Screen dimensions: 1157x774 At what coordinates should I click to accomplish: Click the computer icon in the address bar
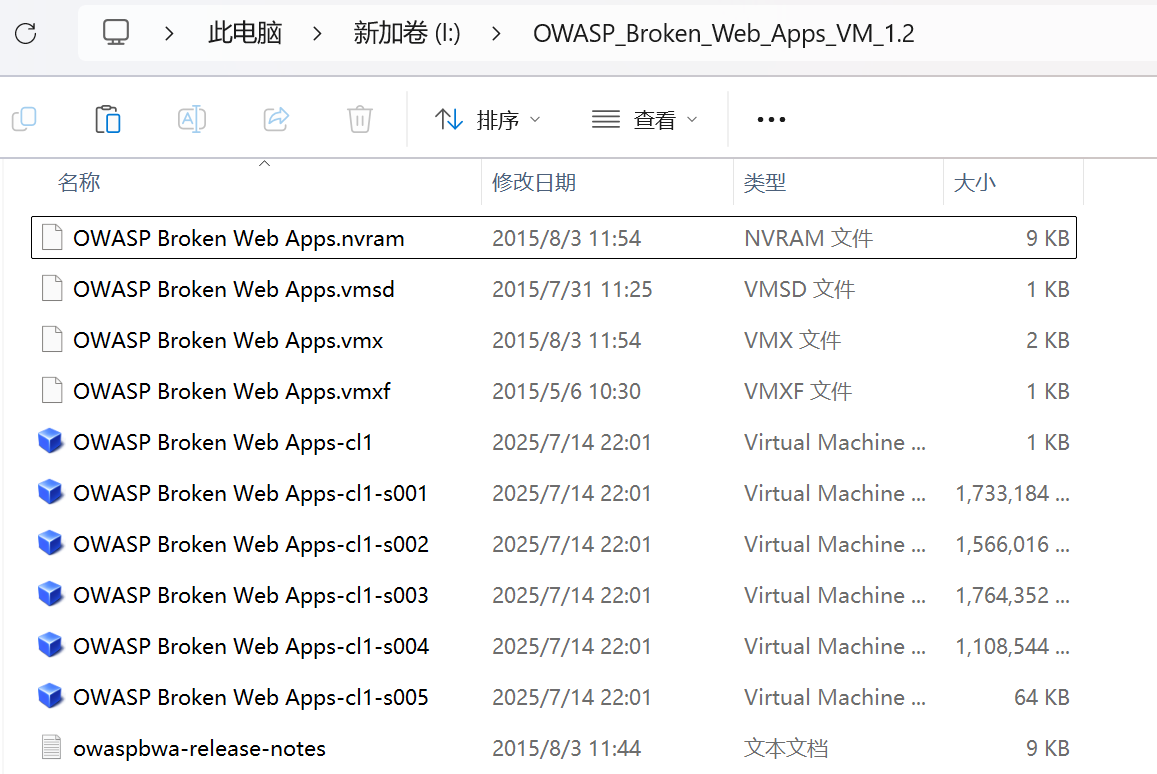(115, 31)
